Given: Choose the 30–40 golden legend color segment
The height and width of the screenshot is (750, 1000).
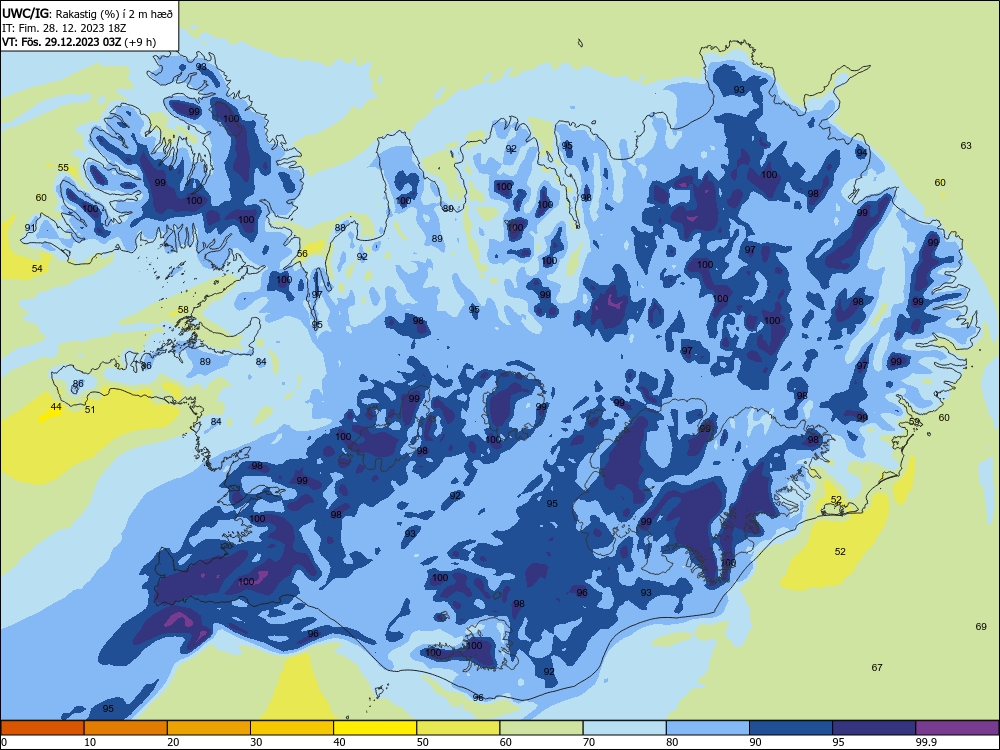Looking at the screenshot, I should (x=292, y=728).
